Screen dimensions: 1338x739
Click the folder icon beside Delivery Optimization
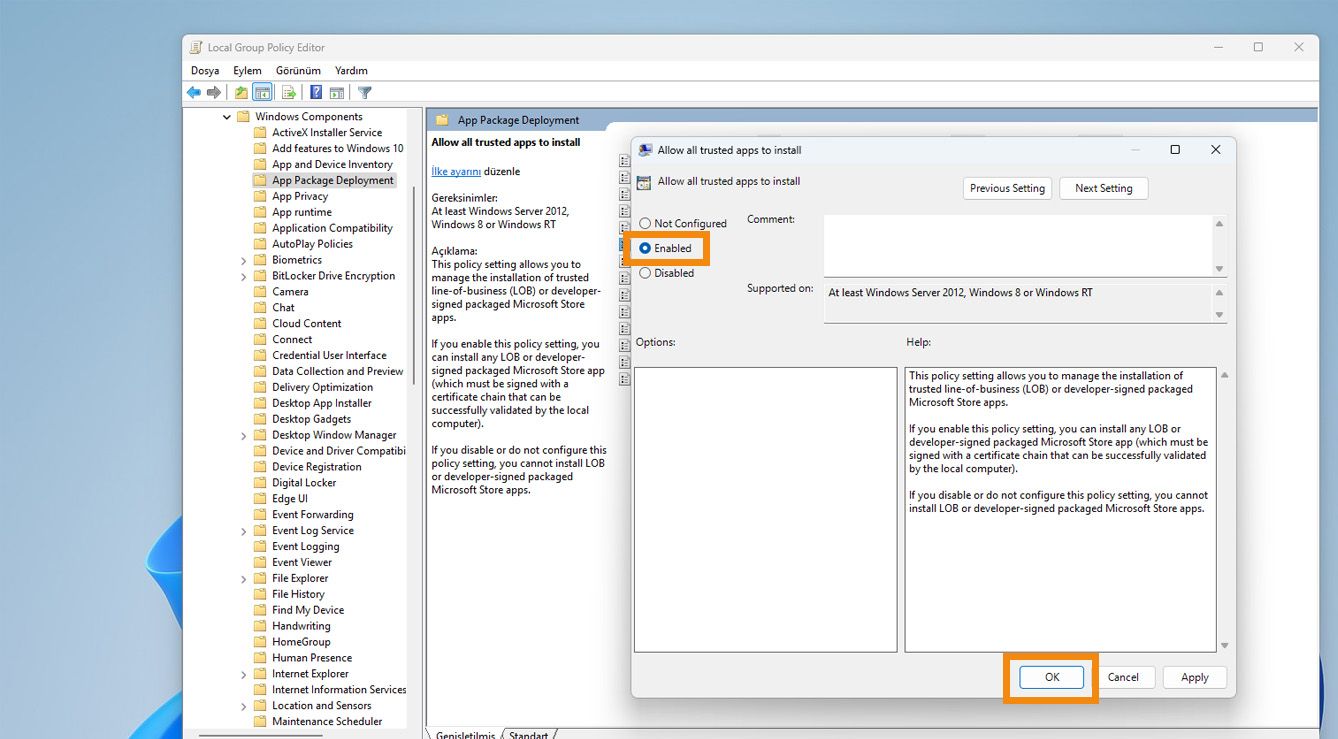coord(260,388)
